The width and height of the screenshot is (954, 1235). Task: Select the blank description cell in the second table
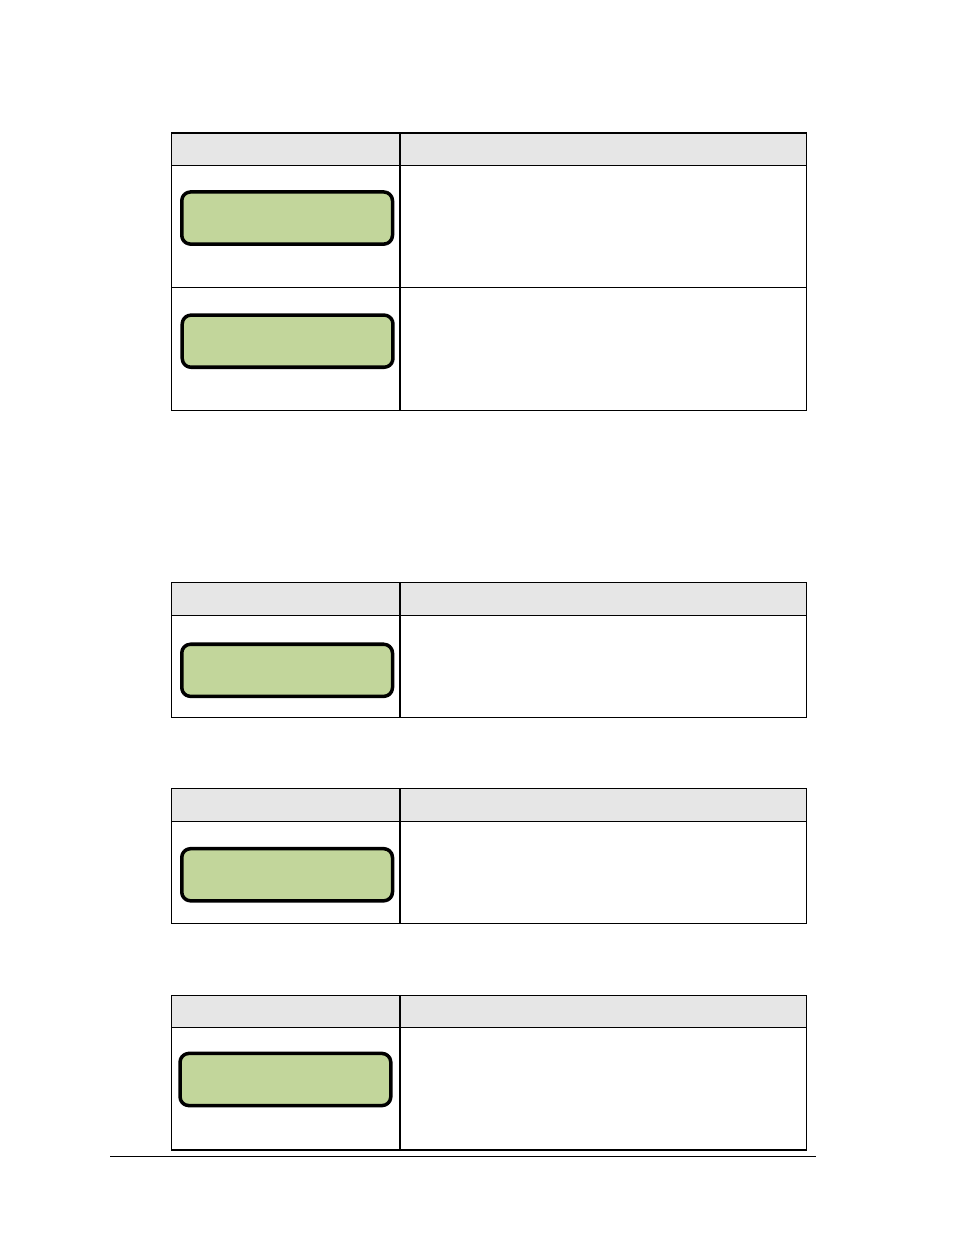pos(603,666)
